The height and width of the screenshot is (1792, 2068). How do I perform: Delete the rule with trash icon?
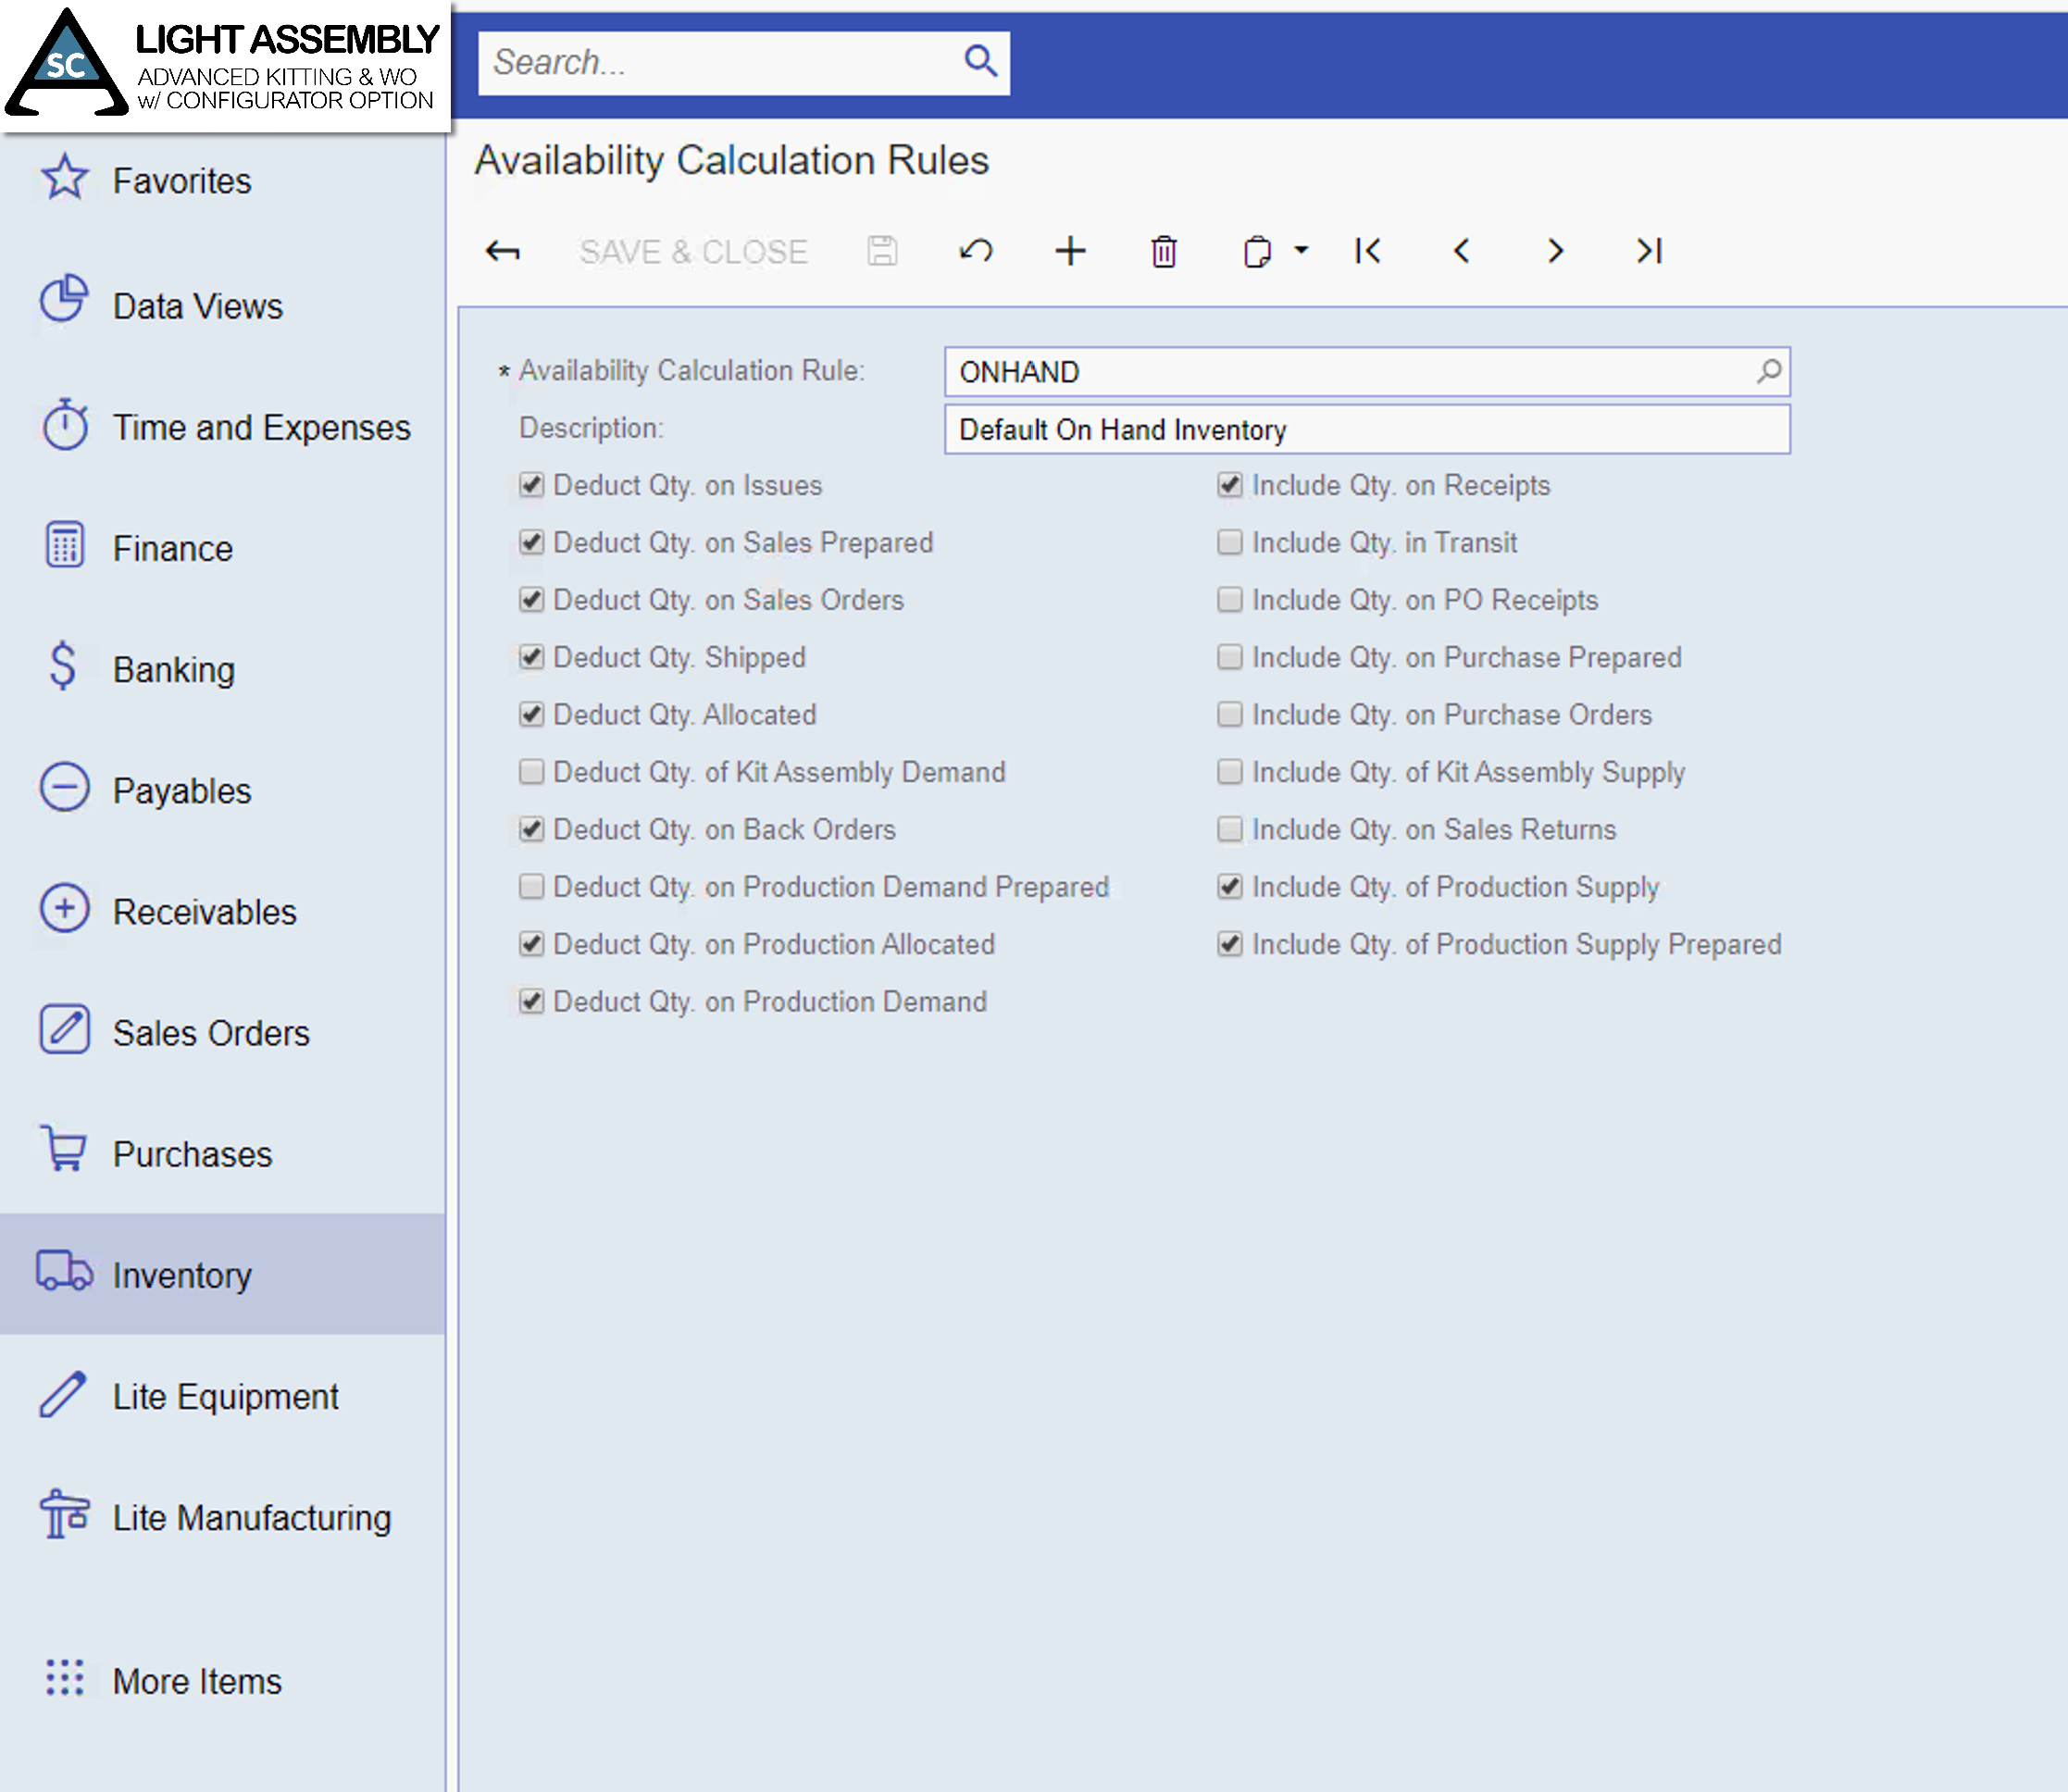[1164, 251]
